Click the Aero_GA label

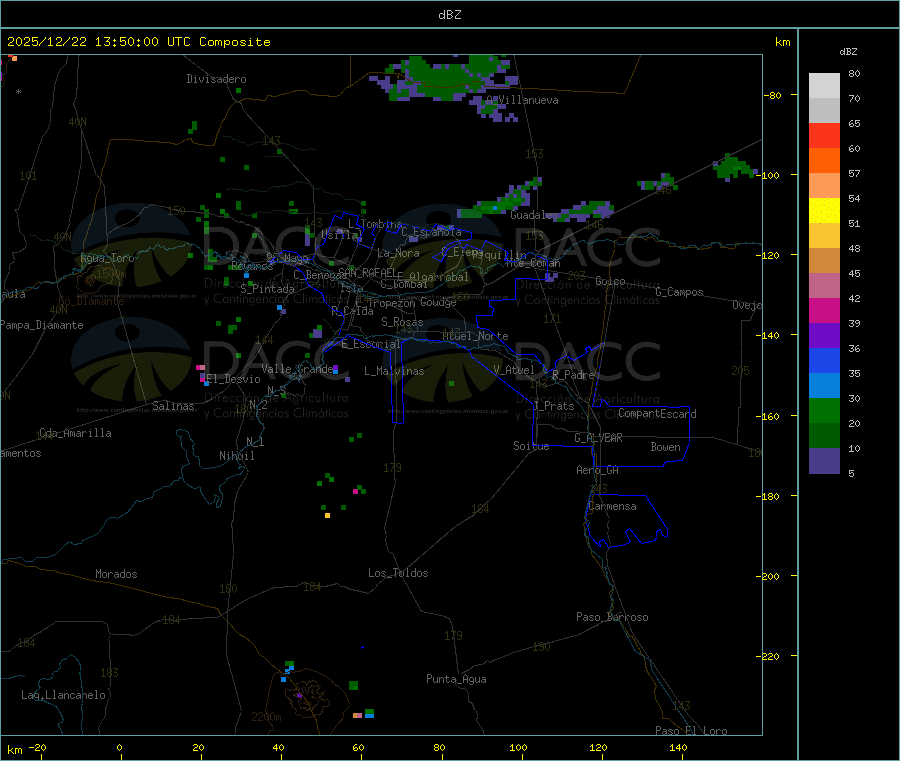coord(598,470)
